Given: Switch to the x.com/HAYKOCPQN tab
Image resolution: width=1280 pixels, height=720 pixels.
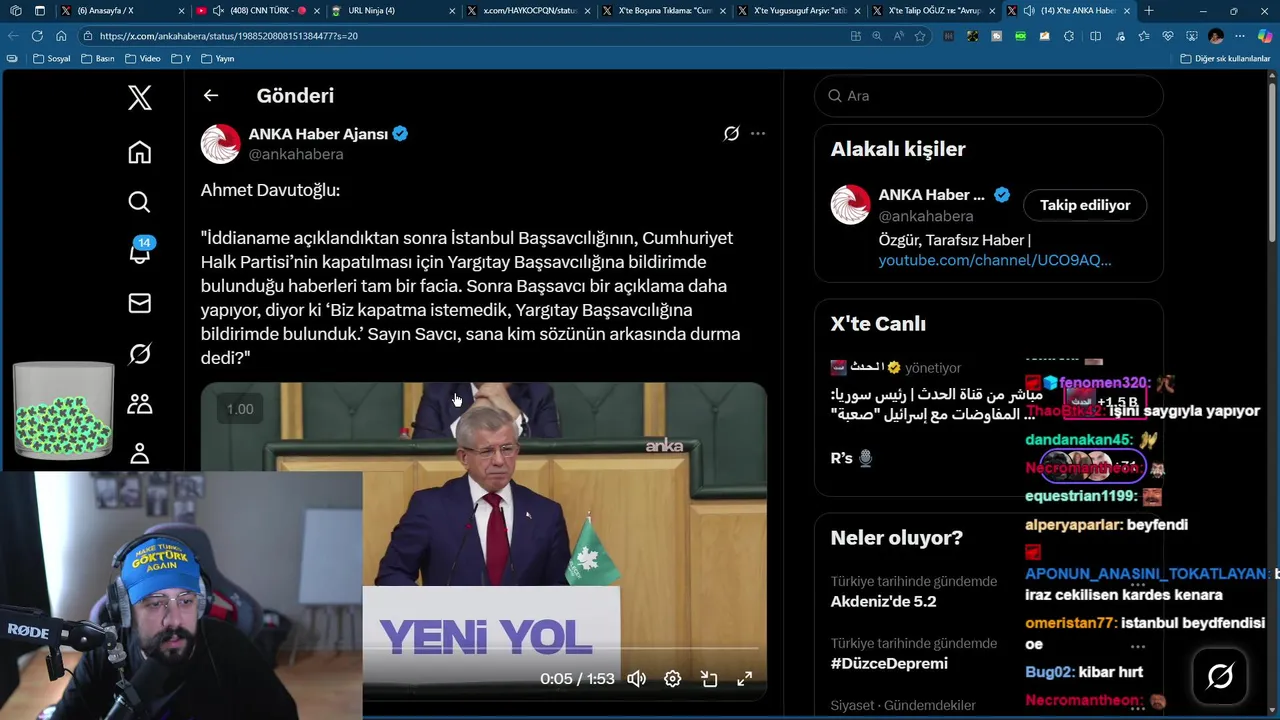Looking at the screenshot, I should pyautogui.click(x=528, y=11).
